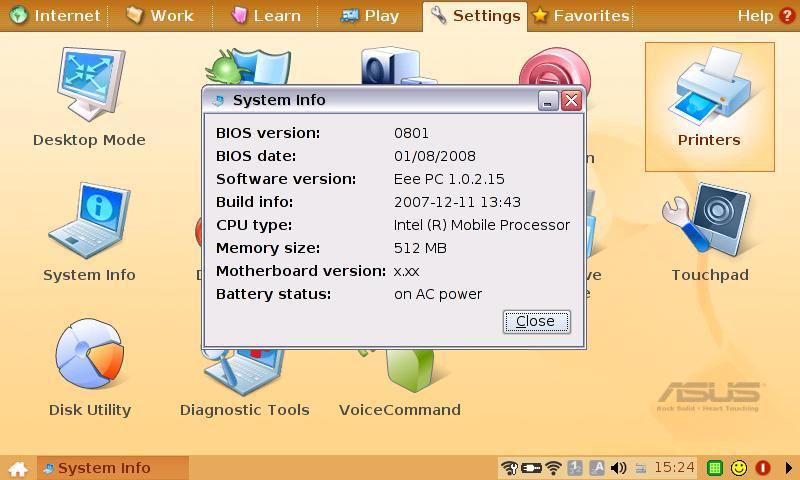This screenshot has width=800, height=480.
Task: Click the AC power plug tray icon
Action: (531, 467)
